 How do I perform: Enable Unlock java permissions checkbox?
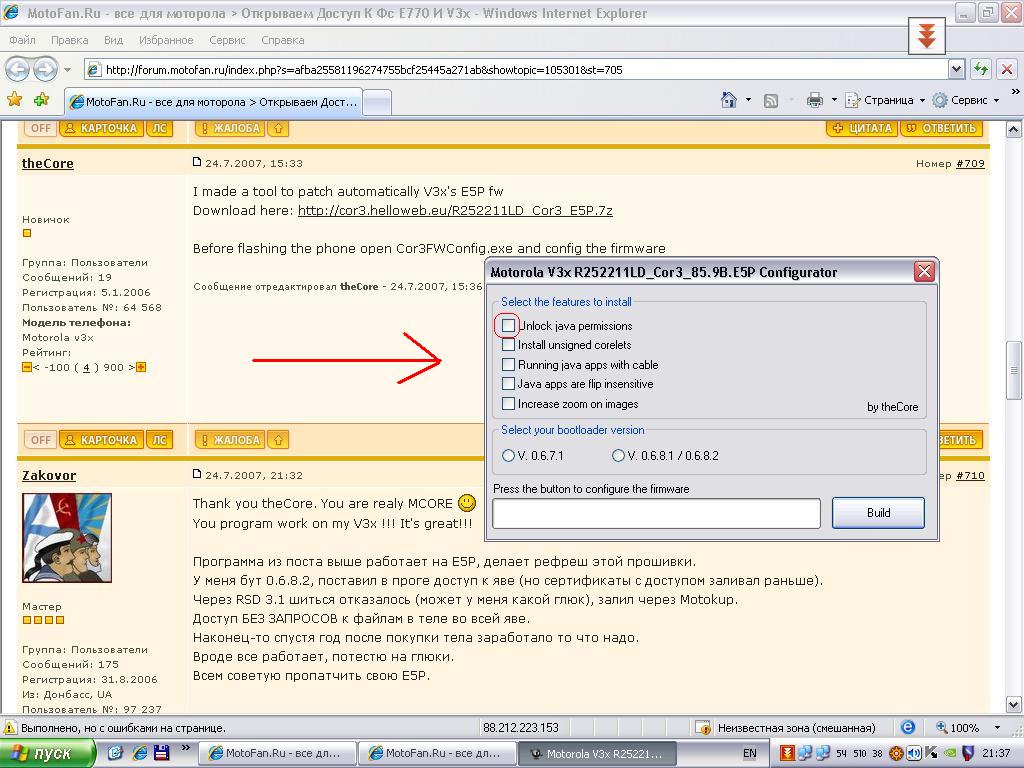click(508, 325)
